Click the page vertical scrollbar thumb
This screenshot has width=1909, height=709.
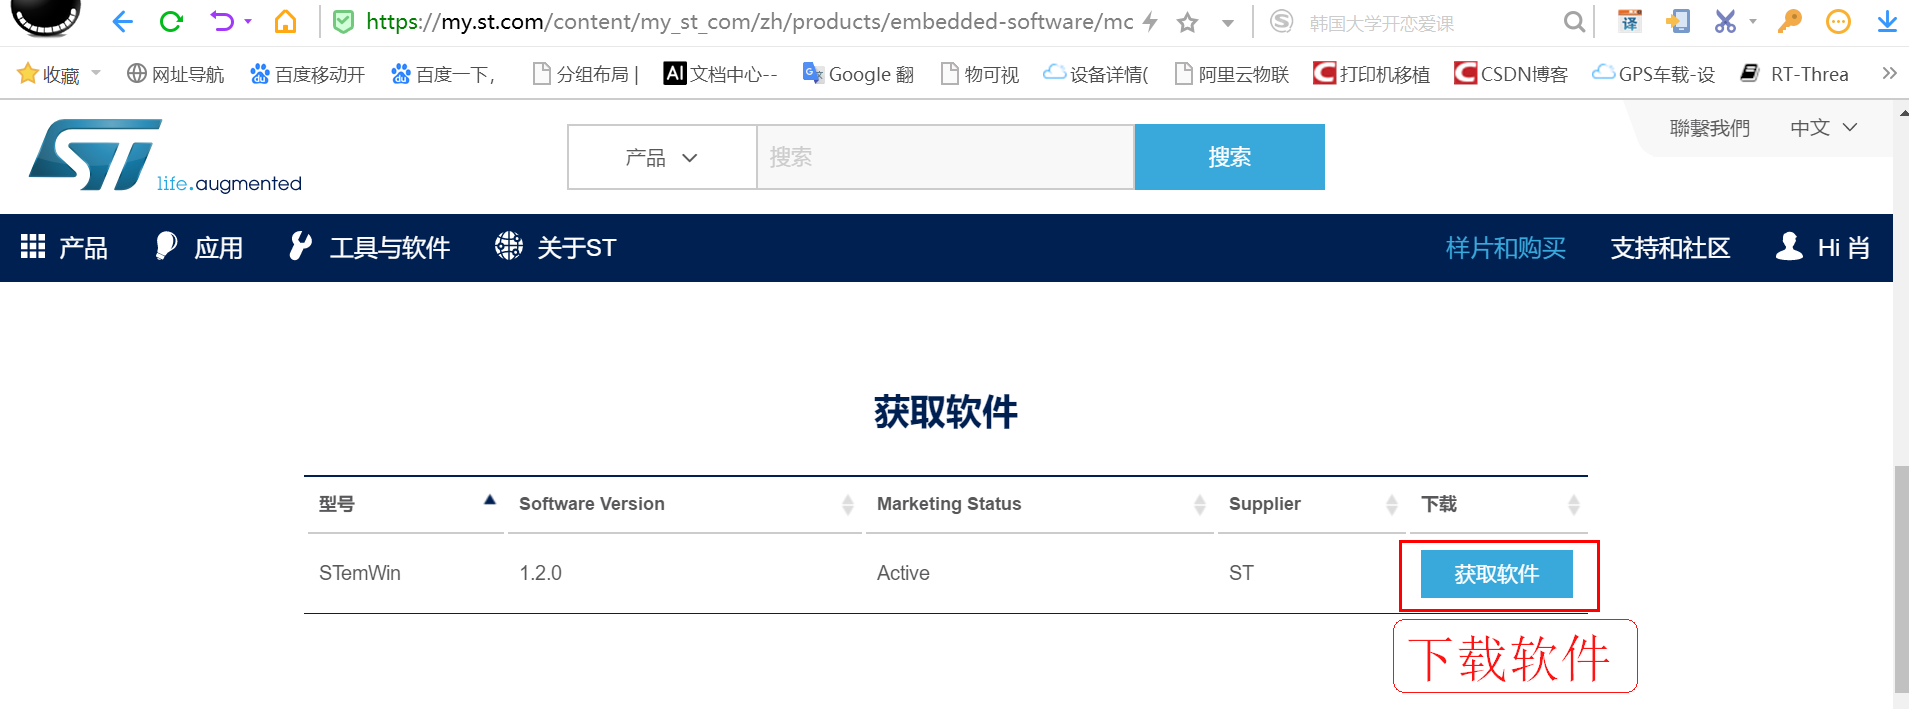(1901, 578)
